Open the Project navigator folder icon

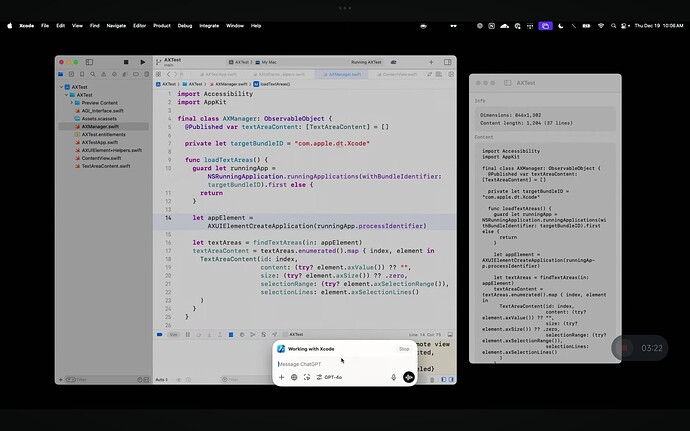click(61, 74)
